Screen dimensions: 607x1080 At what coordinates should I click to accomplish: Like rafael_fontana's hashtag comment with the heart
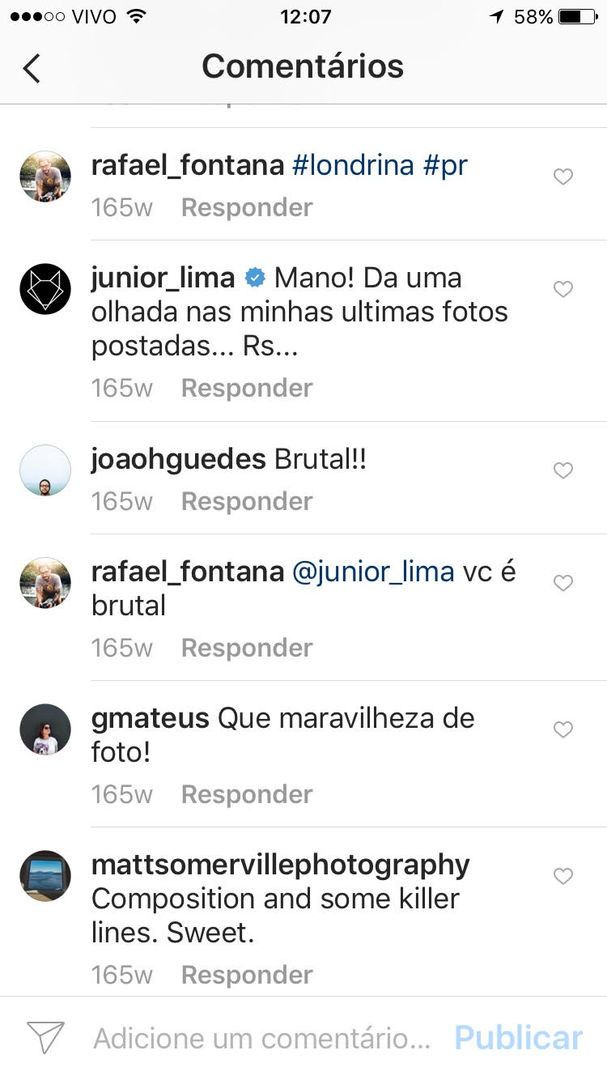[562, 176]
